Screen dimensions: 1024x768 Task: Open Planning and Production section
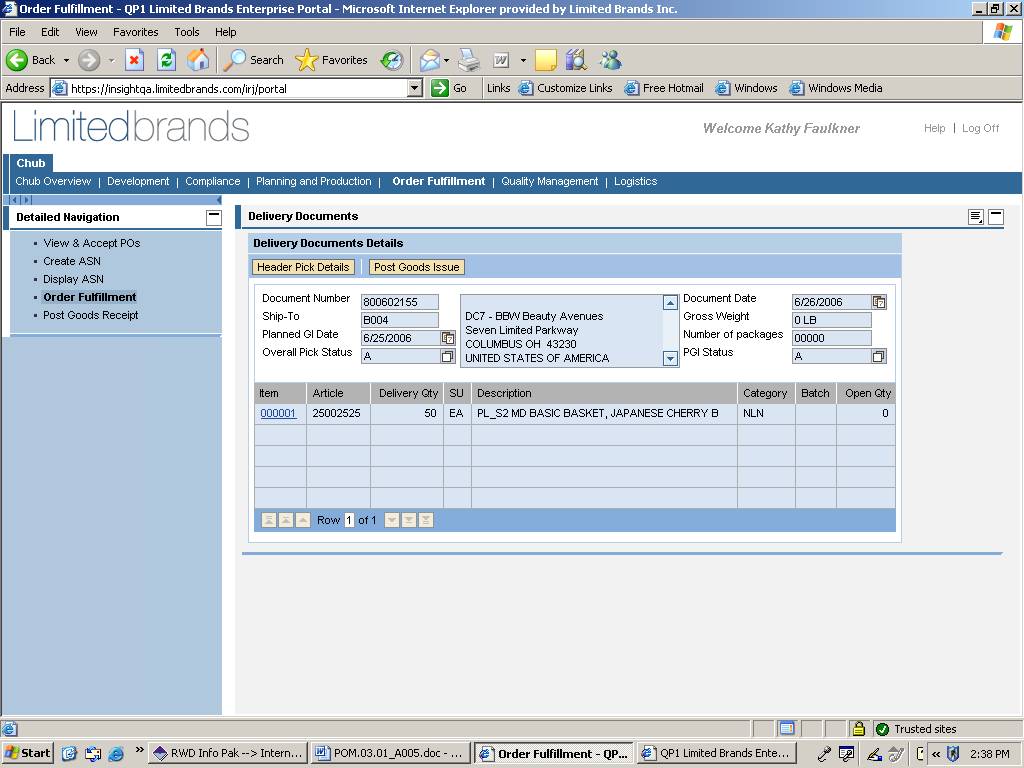313,182
